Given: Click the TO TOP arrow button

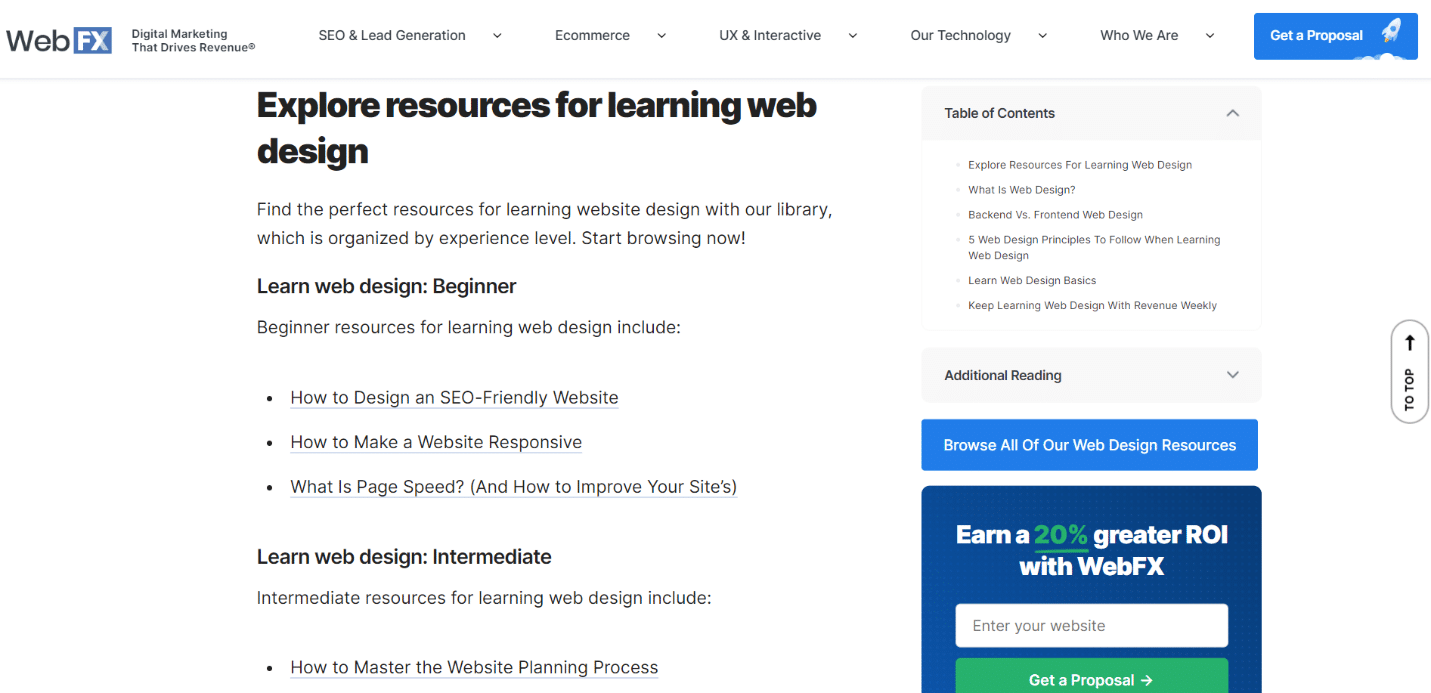Looking at the screenshot, I should click(1409, 372).
